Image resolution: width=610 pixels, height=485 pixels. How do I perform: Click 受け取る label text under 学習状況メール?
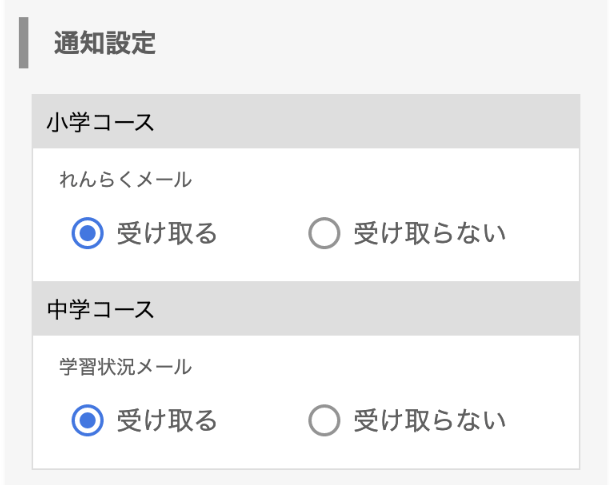[167, 420]
